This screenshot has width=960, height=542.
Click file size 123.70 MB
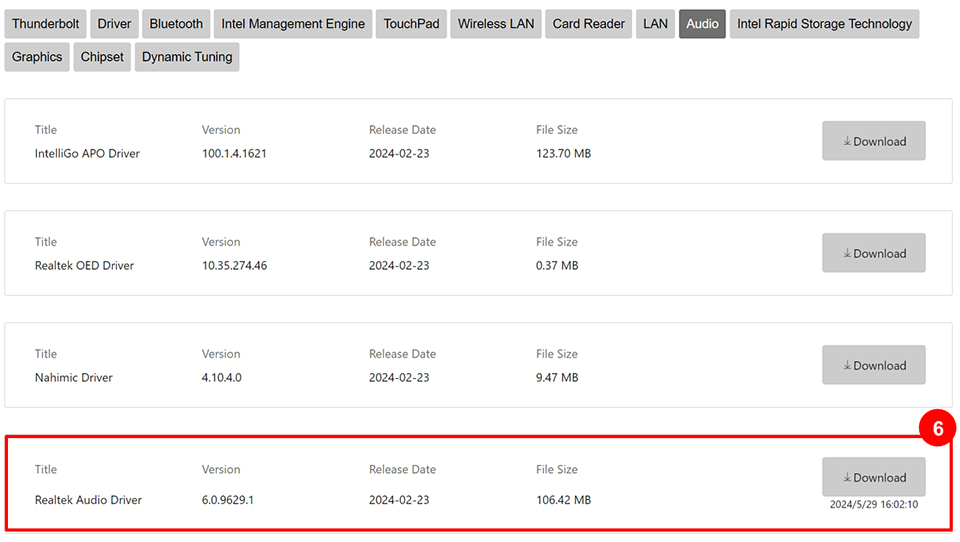coord(563,153)
